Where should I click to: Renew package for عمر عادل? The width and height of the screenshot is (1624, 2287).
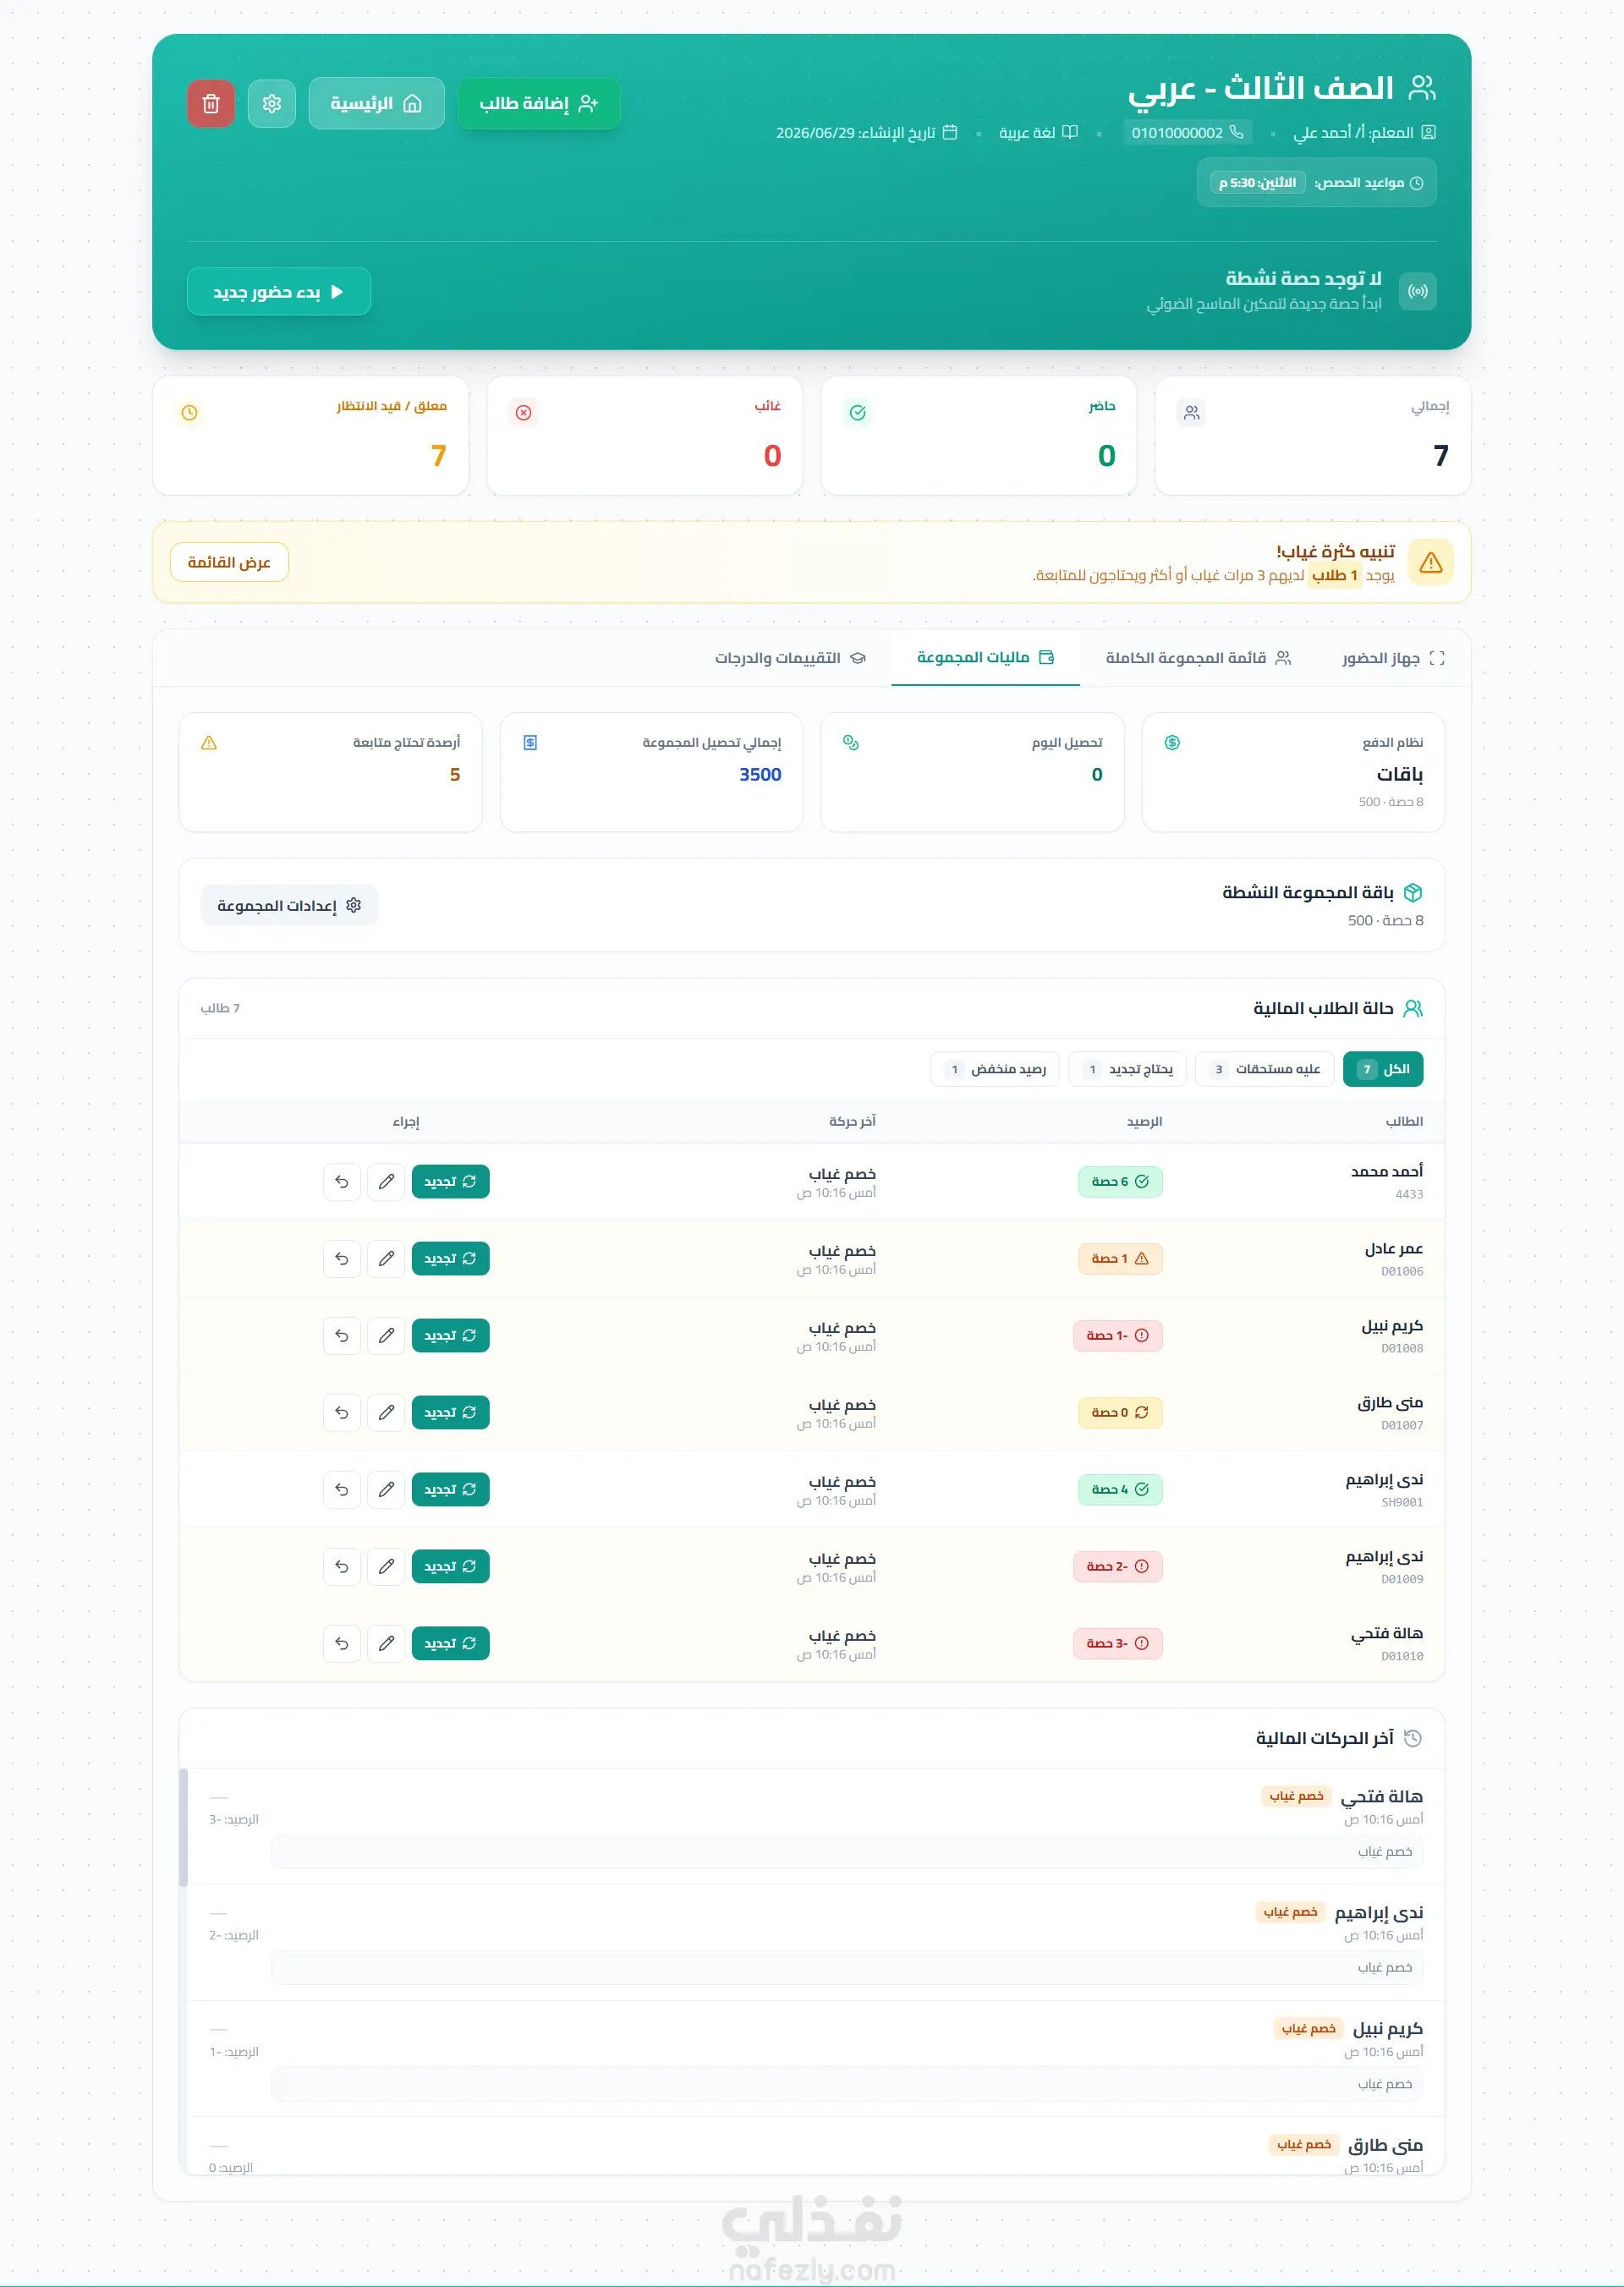[450, 1259]
